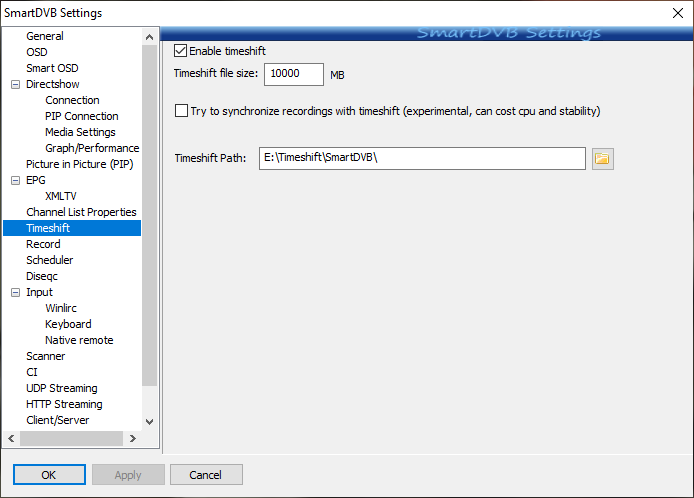This screenshot has width=694, height=498.
Task: Enable synchronize recordings with timeshift option
Action: point(181,111)
